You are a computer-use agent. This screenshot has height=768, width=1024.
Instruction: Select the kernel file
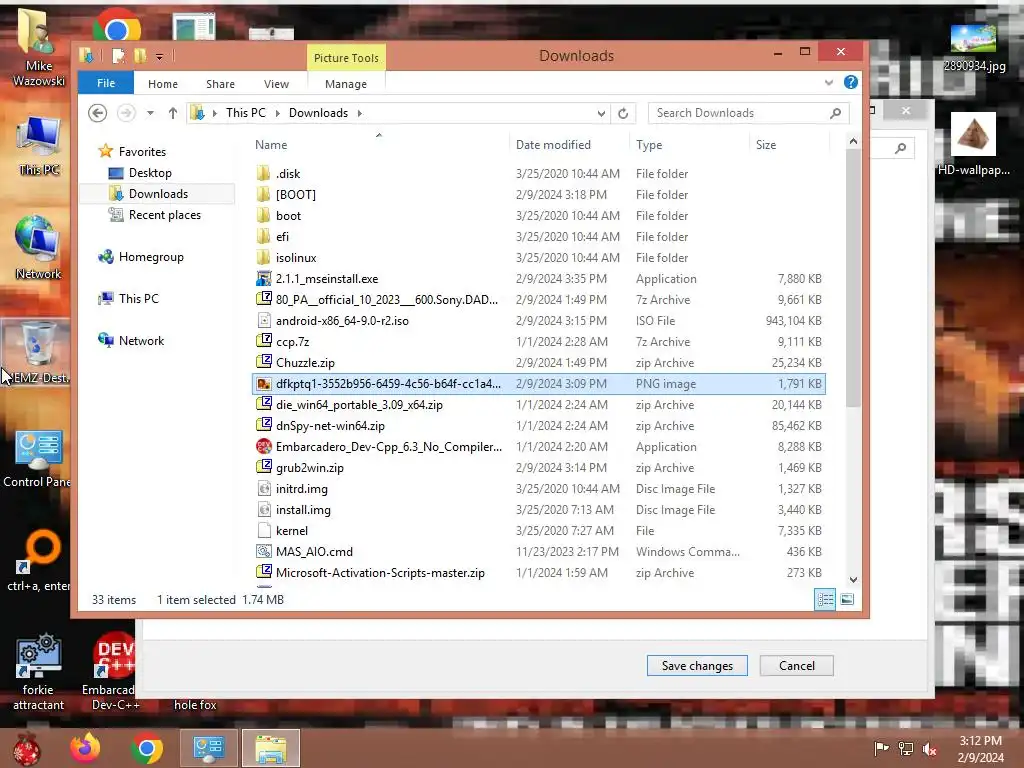click(x=539, y=531)
